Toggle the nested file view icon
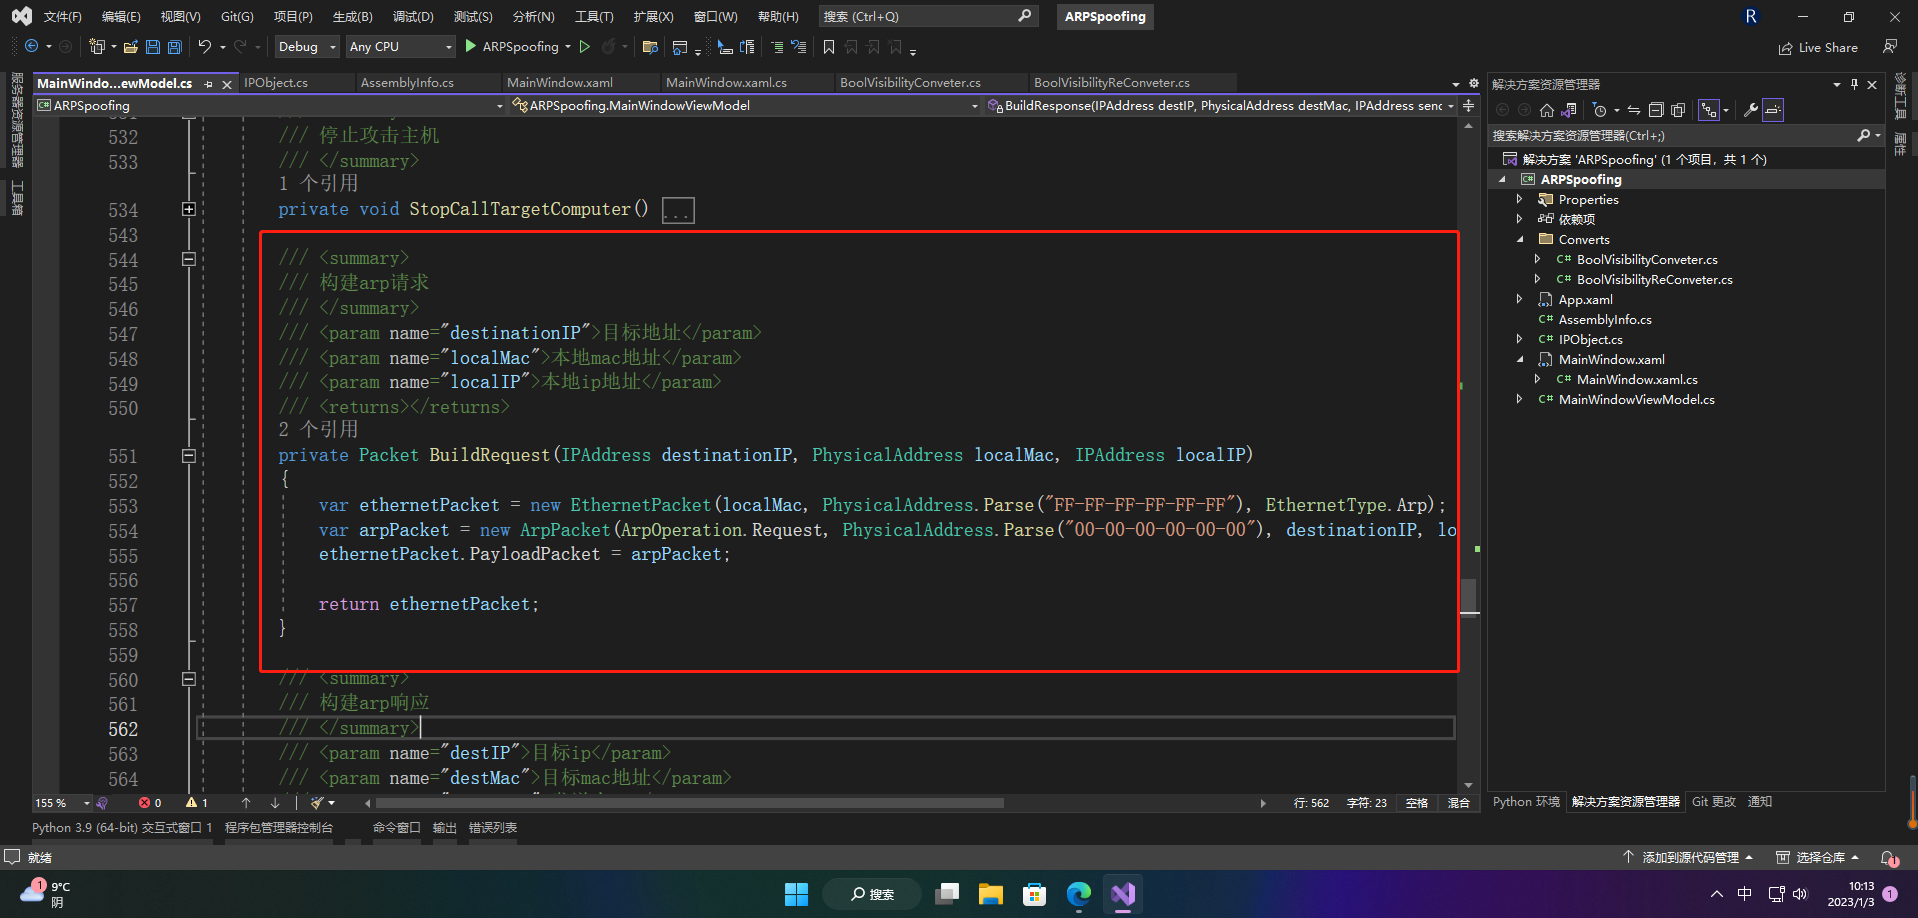The image size is (1918, 918). tap(1709, 110)
